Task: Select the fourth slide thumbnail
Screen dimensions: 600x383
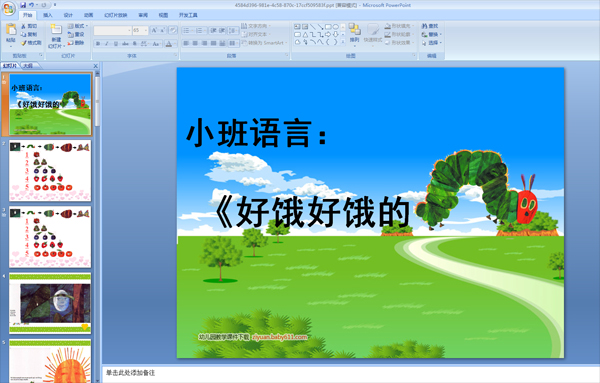Action: point(50,303)
